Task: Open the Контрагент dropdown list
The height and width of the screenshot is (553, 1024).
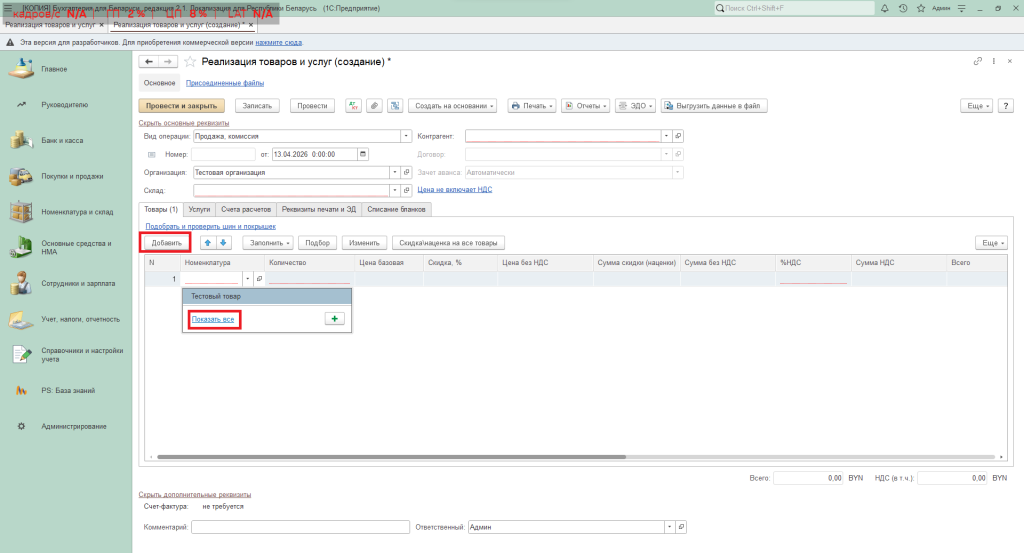Action: click(666, 136)
